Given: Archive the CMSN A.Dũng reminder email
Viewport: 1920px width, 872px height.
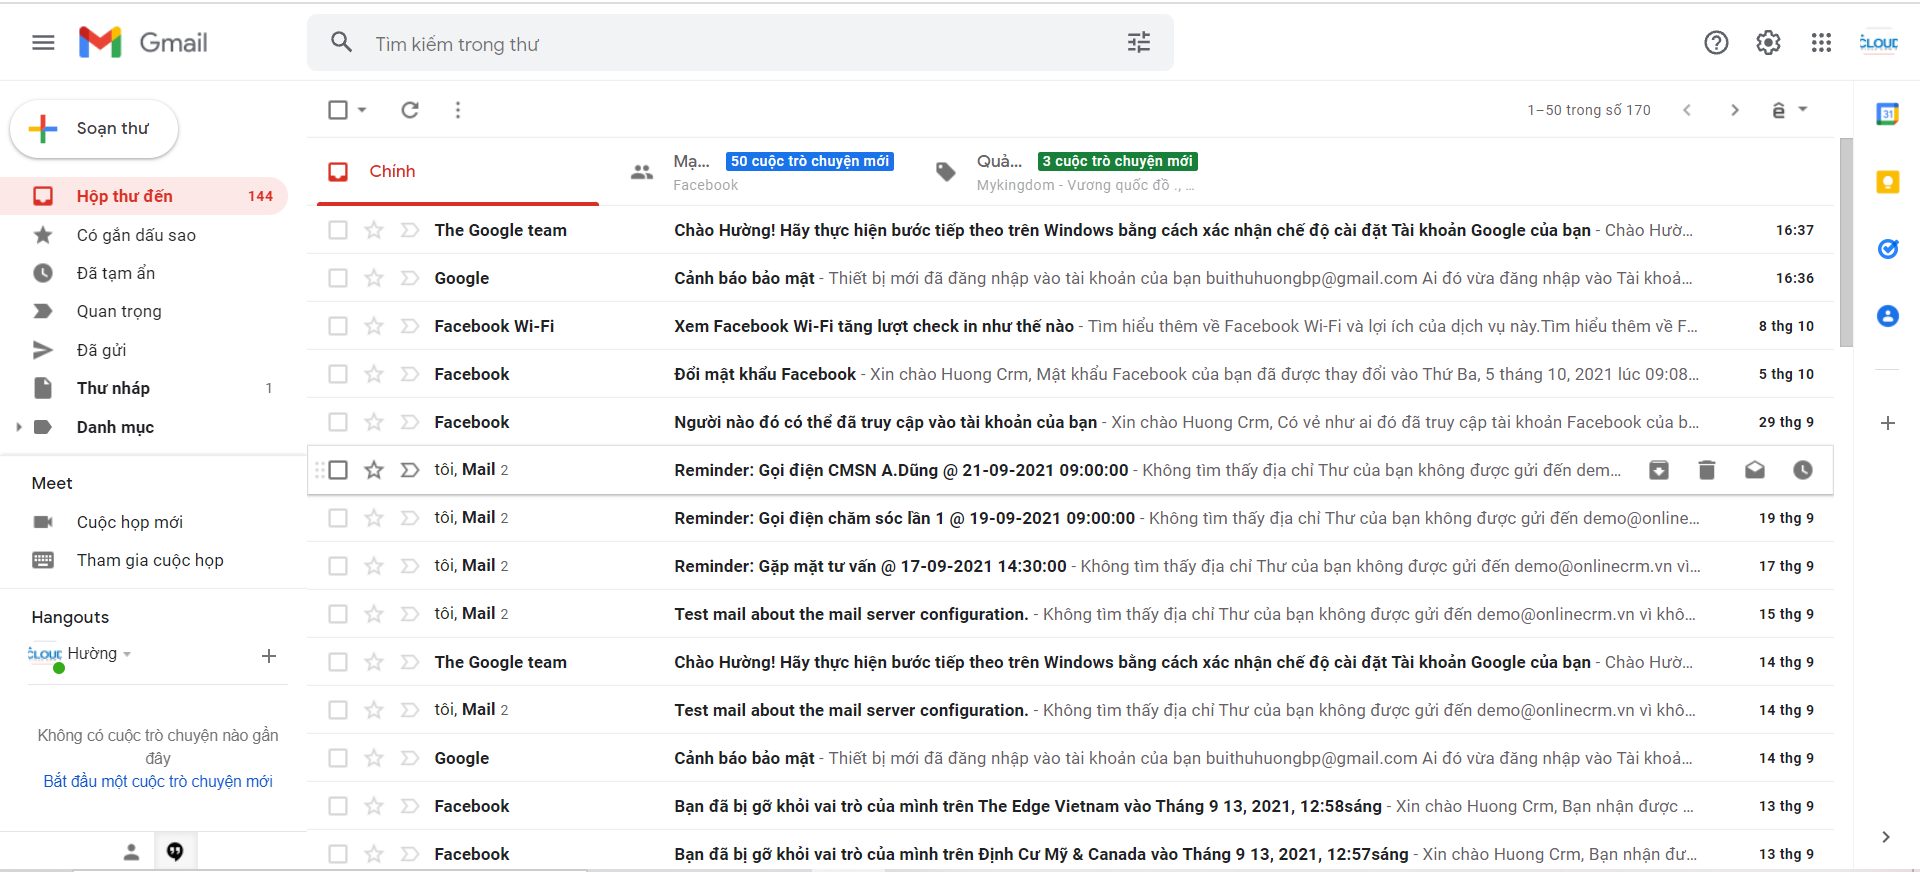Looking at the screenshot, I should tap(1658, 470).
